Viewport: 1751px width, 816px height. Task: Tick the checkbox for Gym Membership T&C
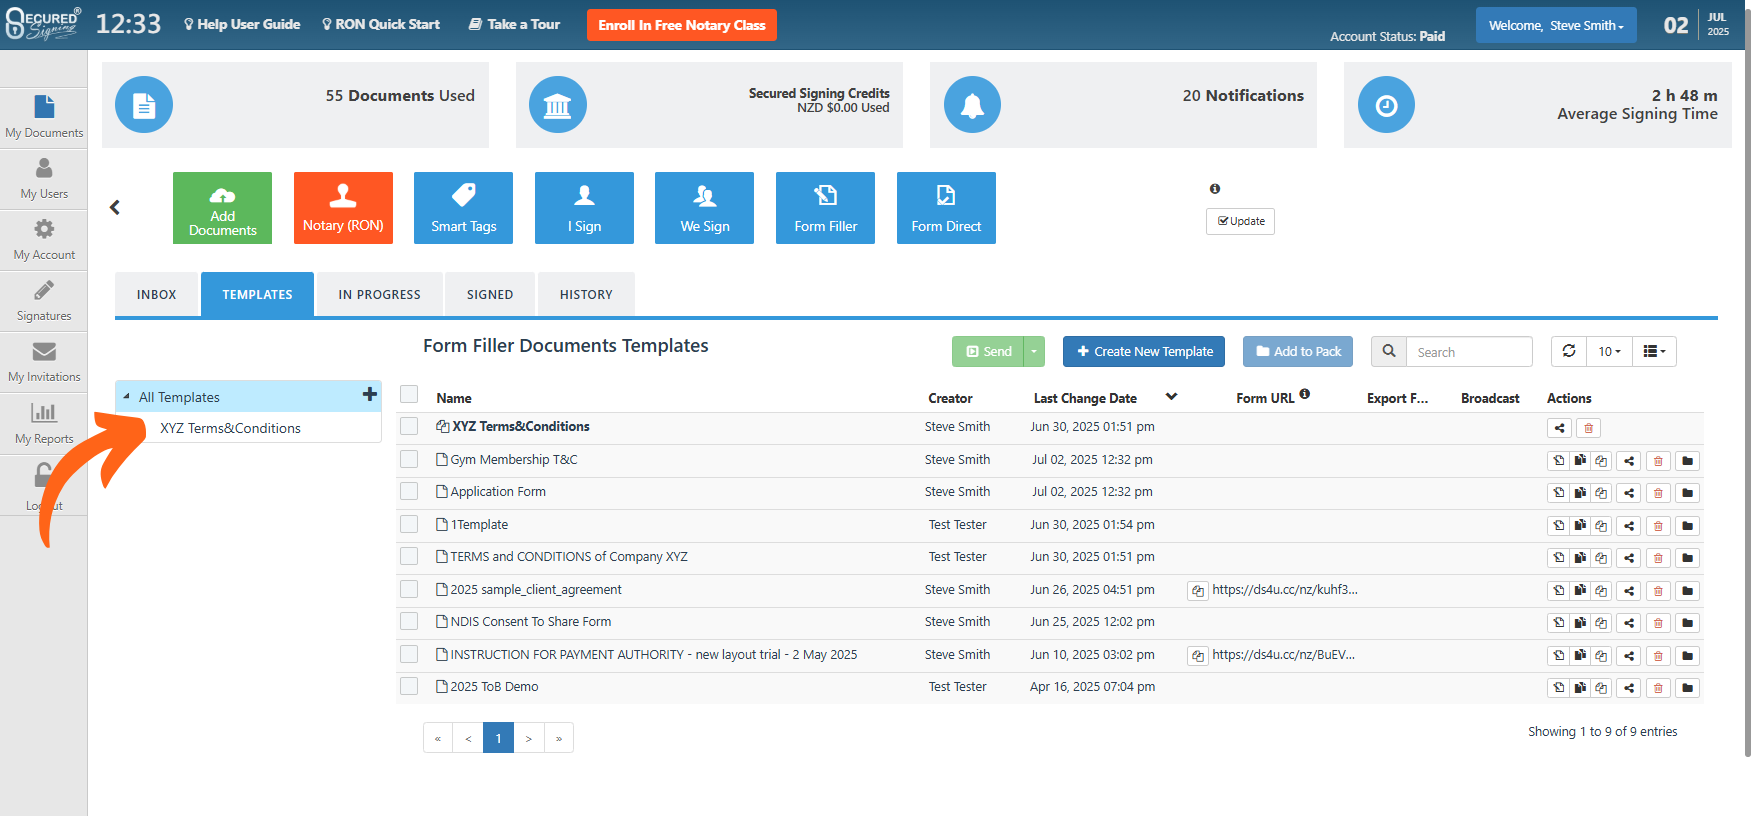pyautogui.click(x=409, y=459)
